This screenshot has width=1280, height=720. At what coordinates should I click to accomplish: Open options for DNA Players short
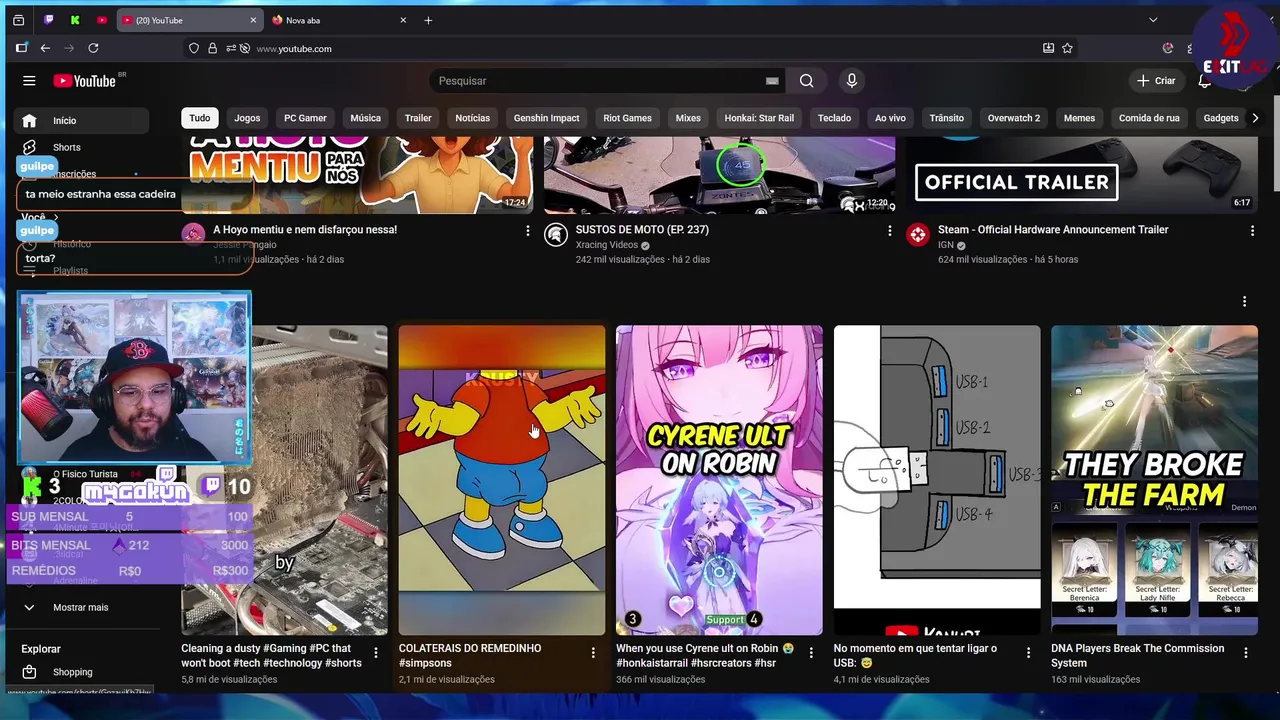pos(1246,653)
